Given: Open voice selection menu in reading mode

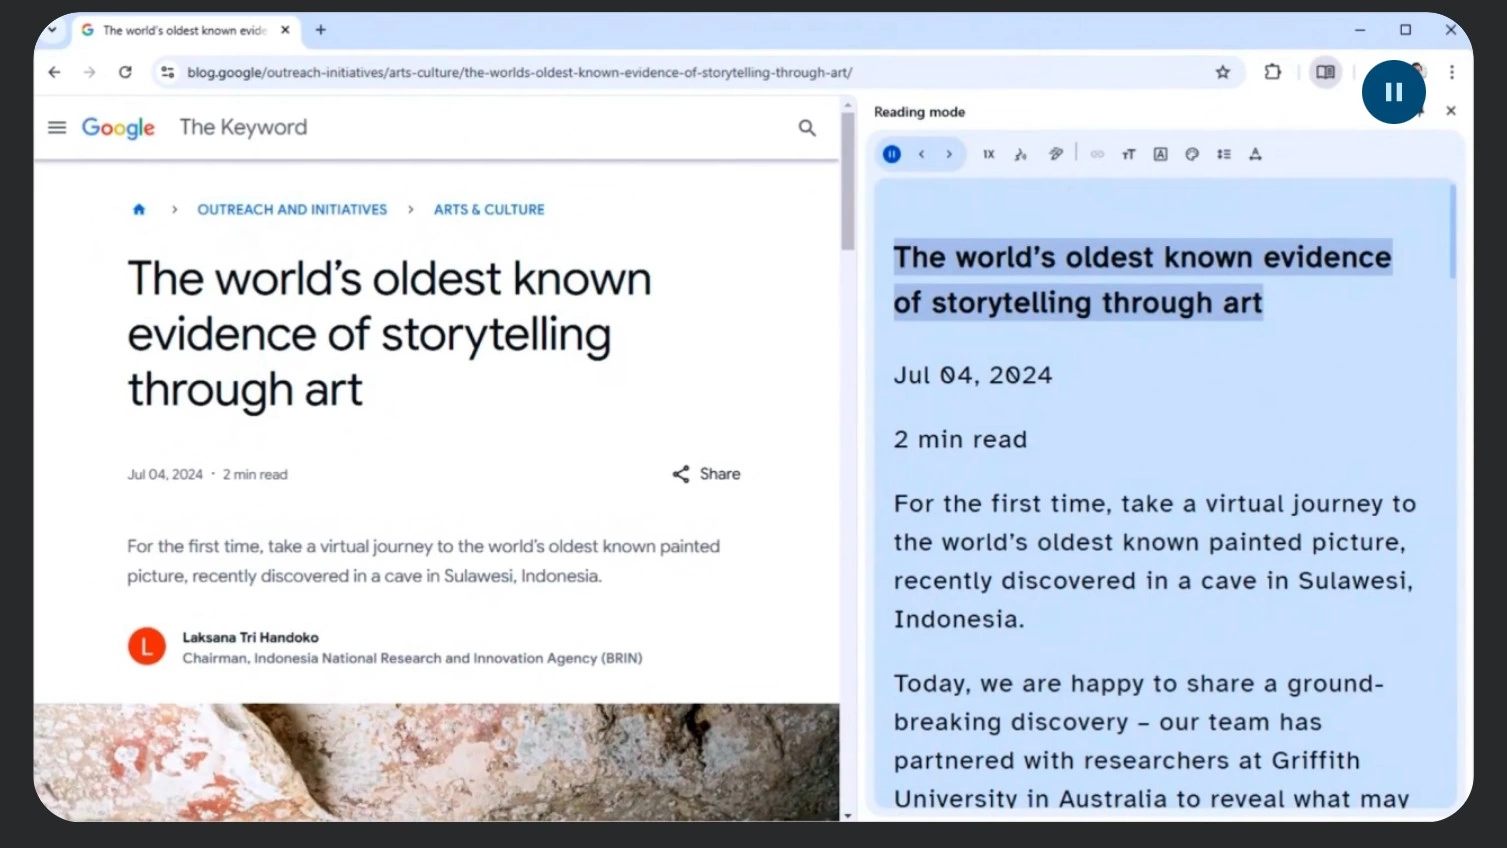Looking at the screenshot, I should 1020,154.
